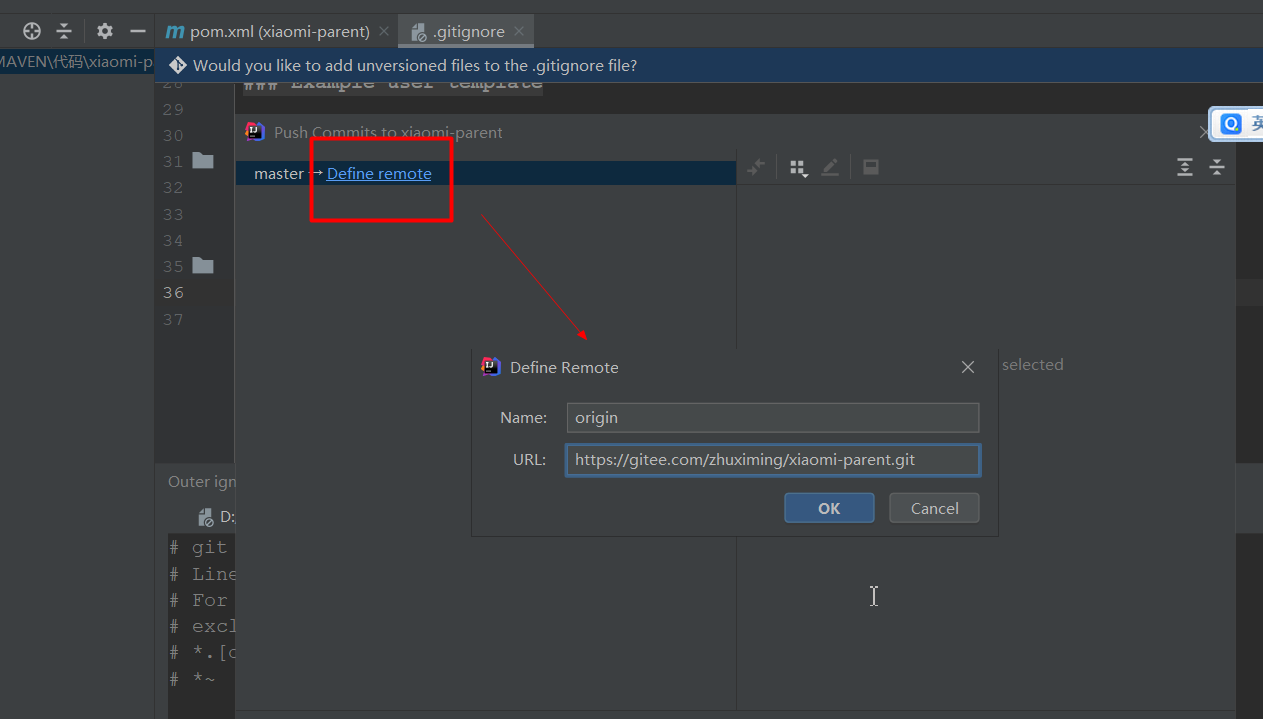The image size is (1263, 719).
Task: Click the edit pencil icon in push toolbar
Action: [830, 168]
